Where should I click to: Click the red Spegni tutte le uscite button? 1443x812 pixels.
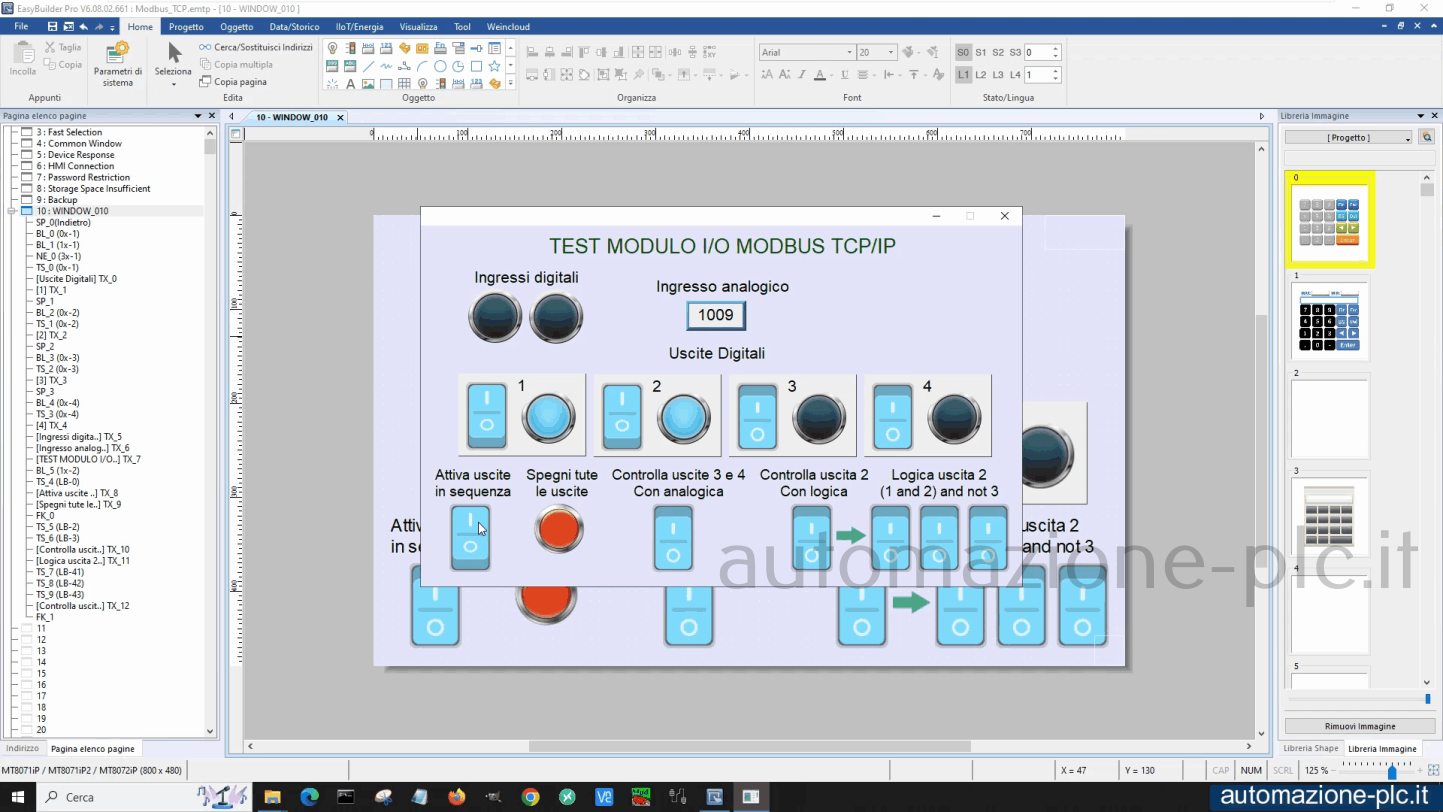click(558, 529)
